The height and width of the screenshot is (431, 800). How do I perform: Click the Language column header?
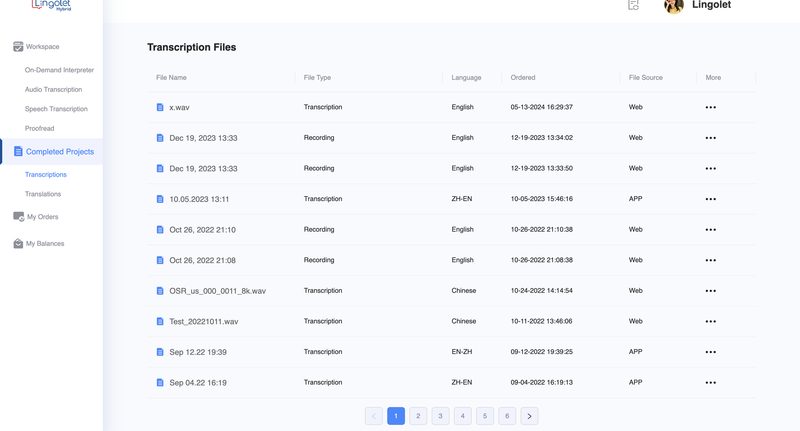tap(466, 78)
